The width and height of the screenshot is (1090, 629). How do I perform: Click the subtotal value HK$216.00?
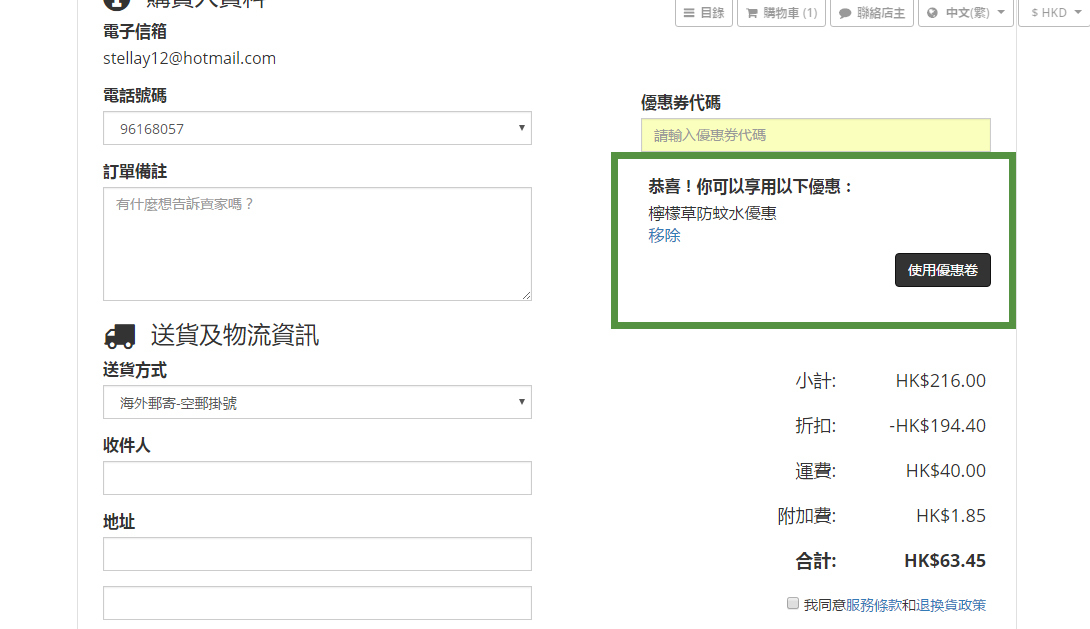[941, 381]
